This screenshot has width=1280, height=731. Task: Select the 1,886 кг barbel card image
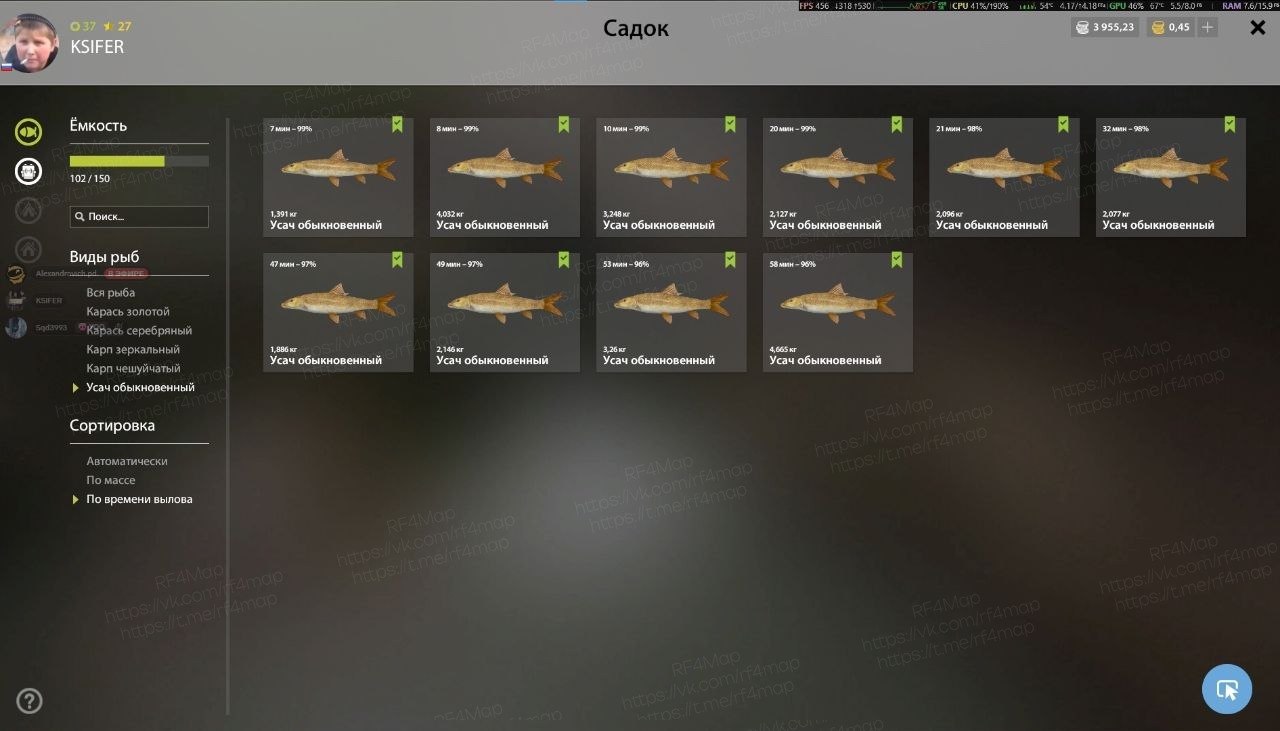[x=338, y=303]
